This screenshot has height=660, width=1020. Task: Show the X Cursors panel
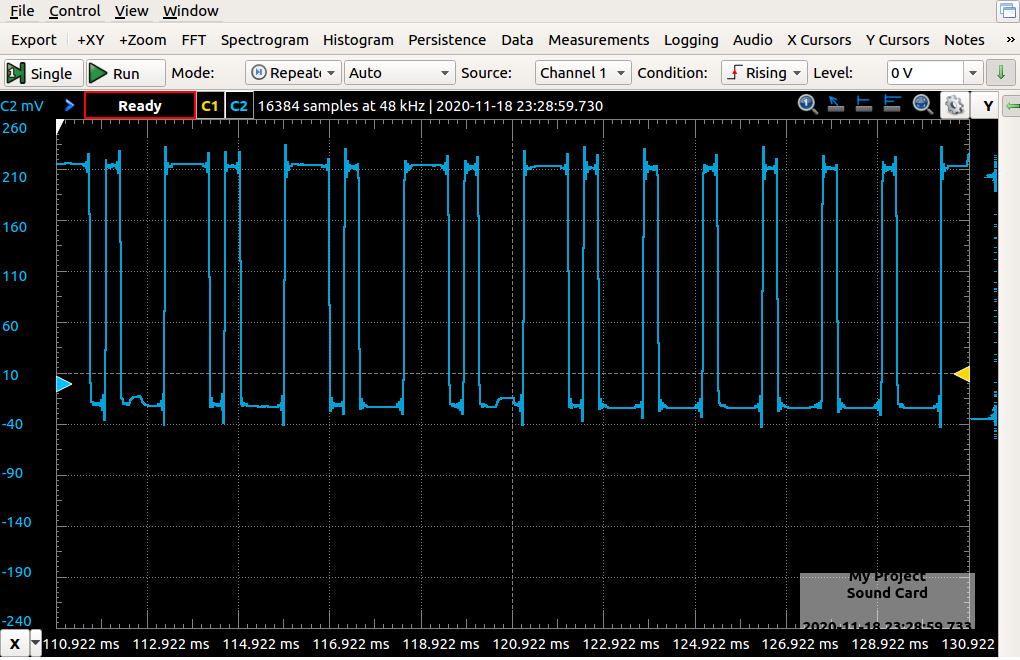(x=819, y=40)
